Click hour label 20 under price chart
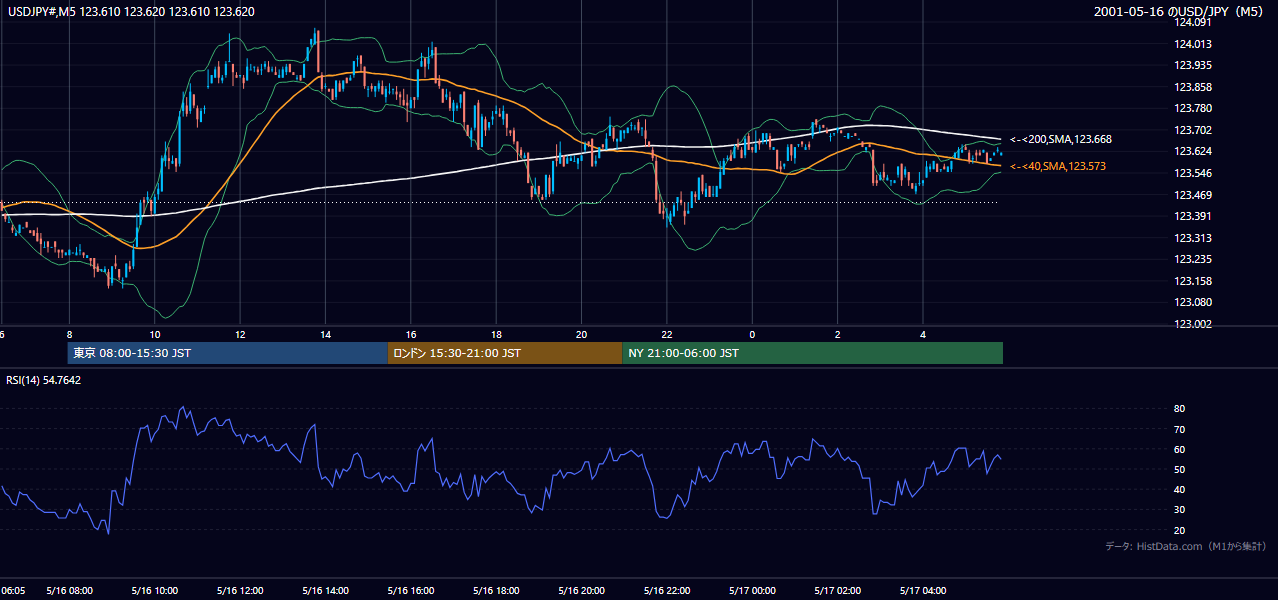Viewport: 1278px width, 600px height. pos(581,334)
